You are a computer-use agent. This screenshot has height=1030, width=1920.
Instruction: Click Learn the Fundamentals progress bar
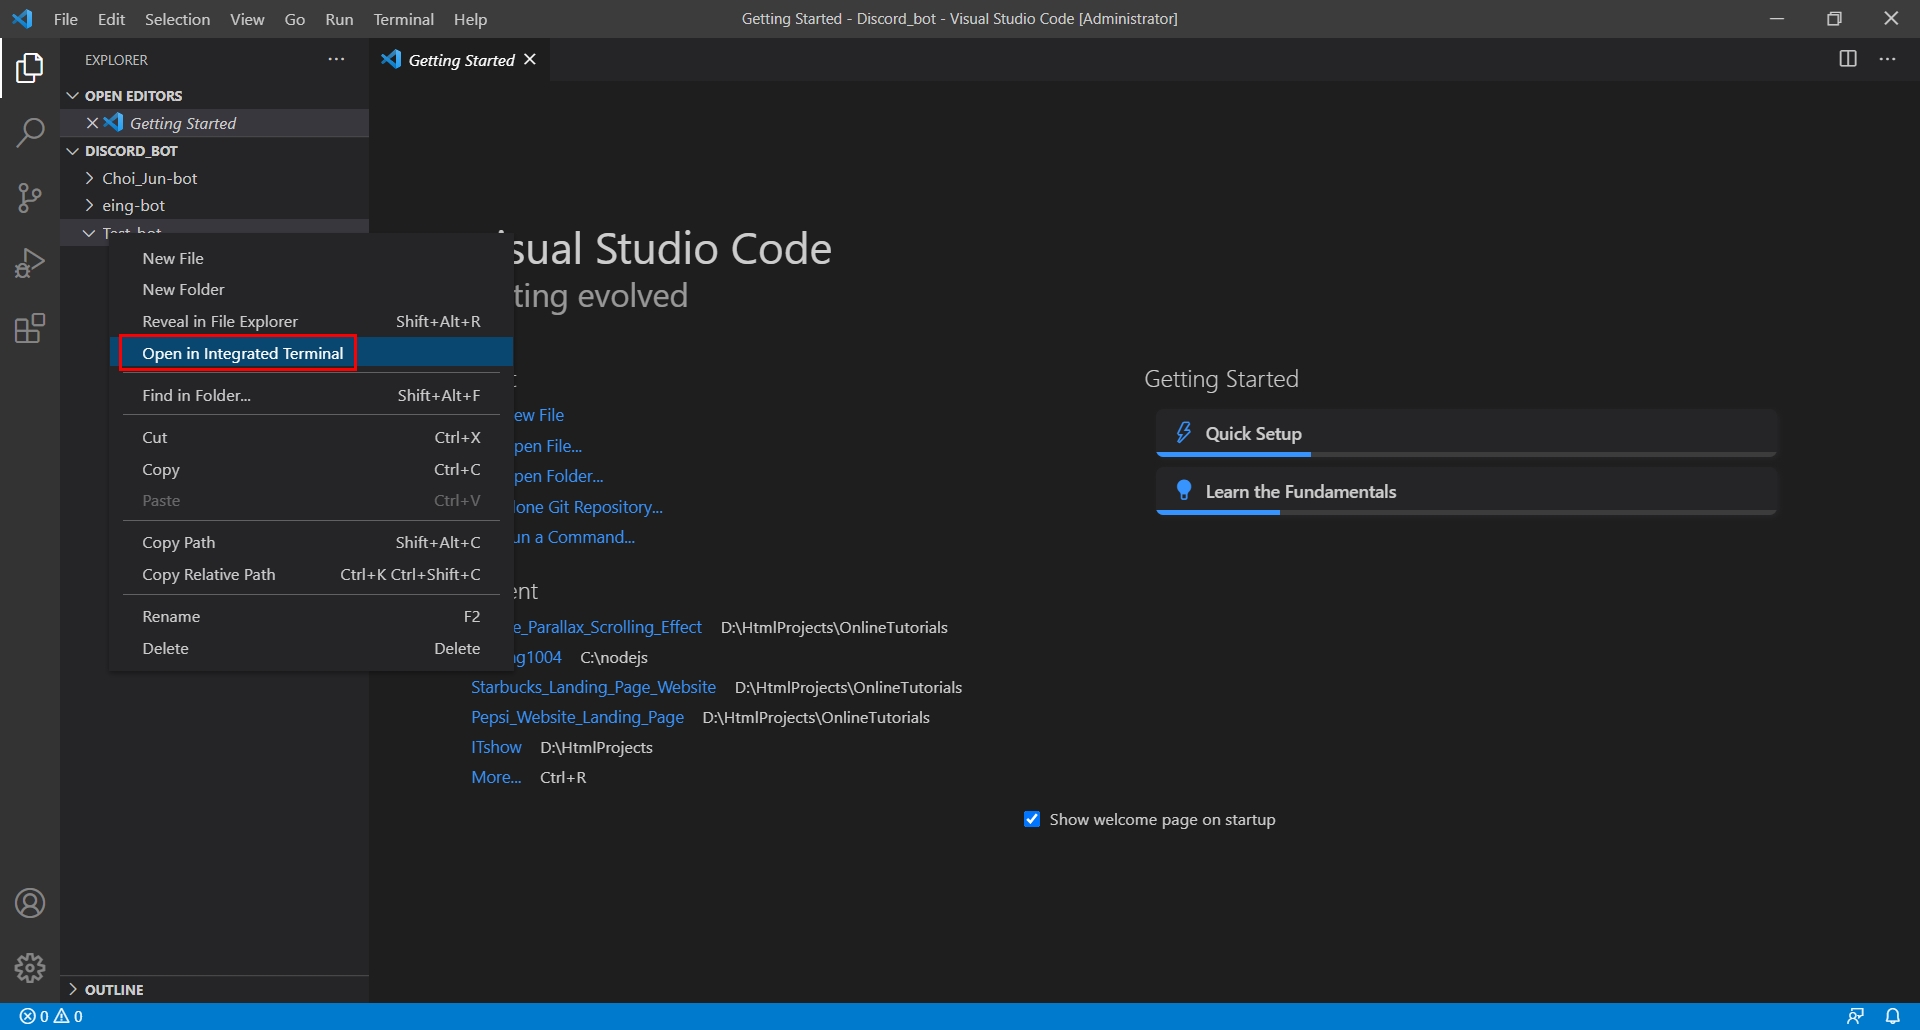coord(1466,513)
